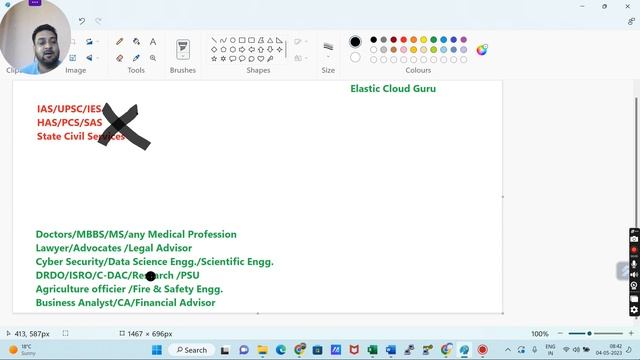
Task: Choose the Rectangle shape
Action: (242, 40)
